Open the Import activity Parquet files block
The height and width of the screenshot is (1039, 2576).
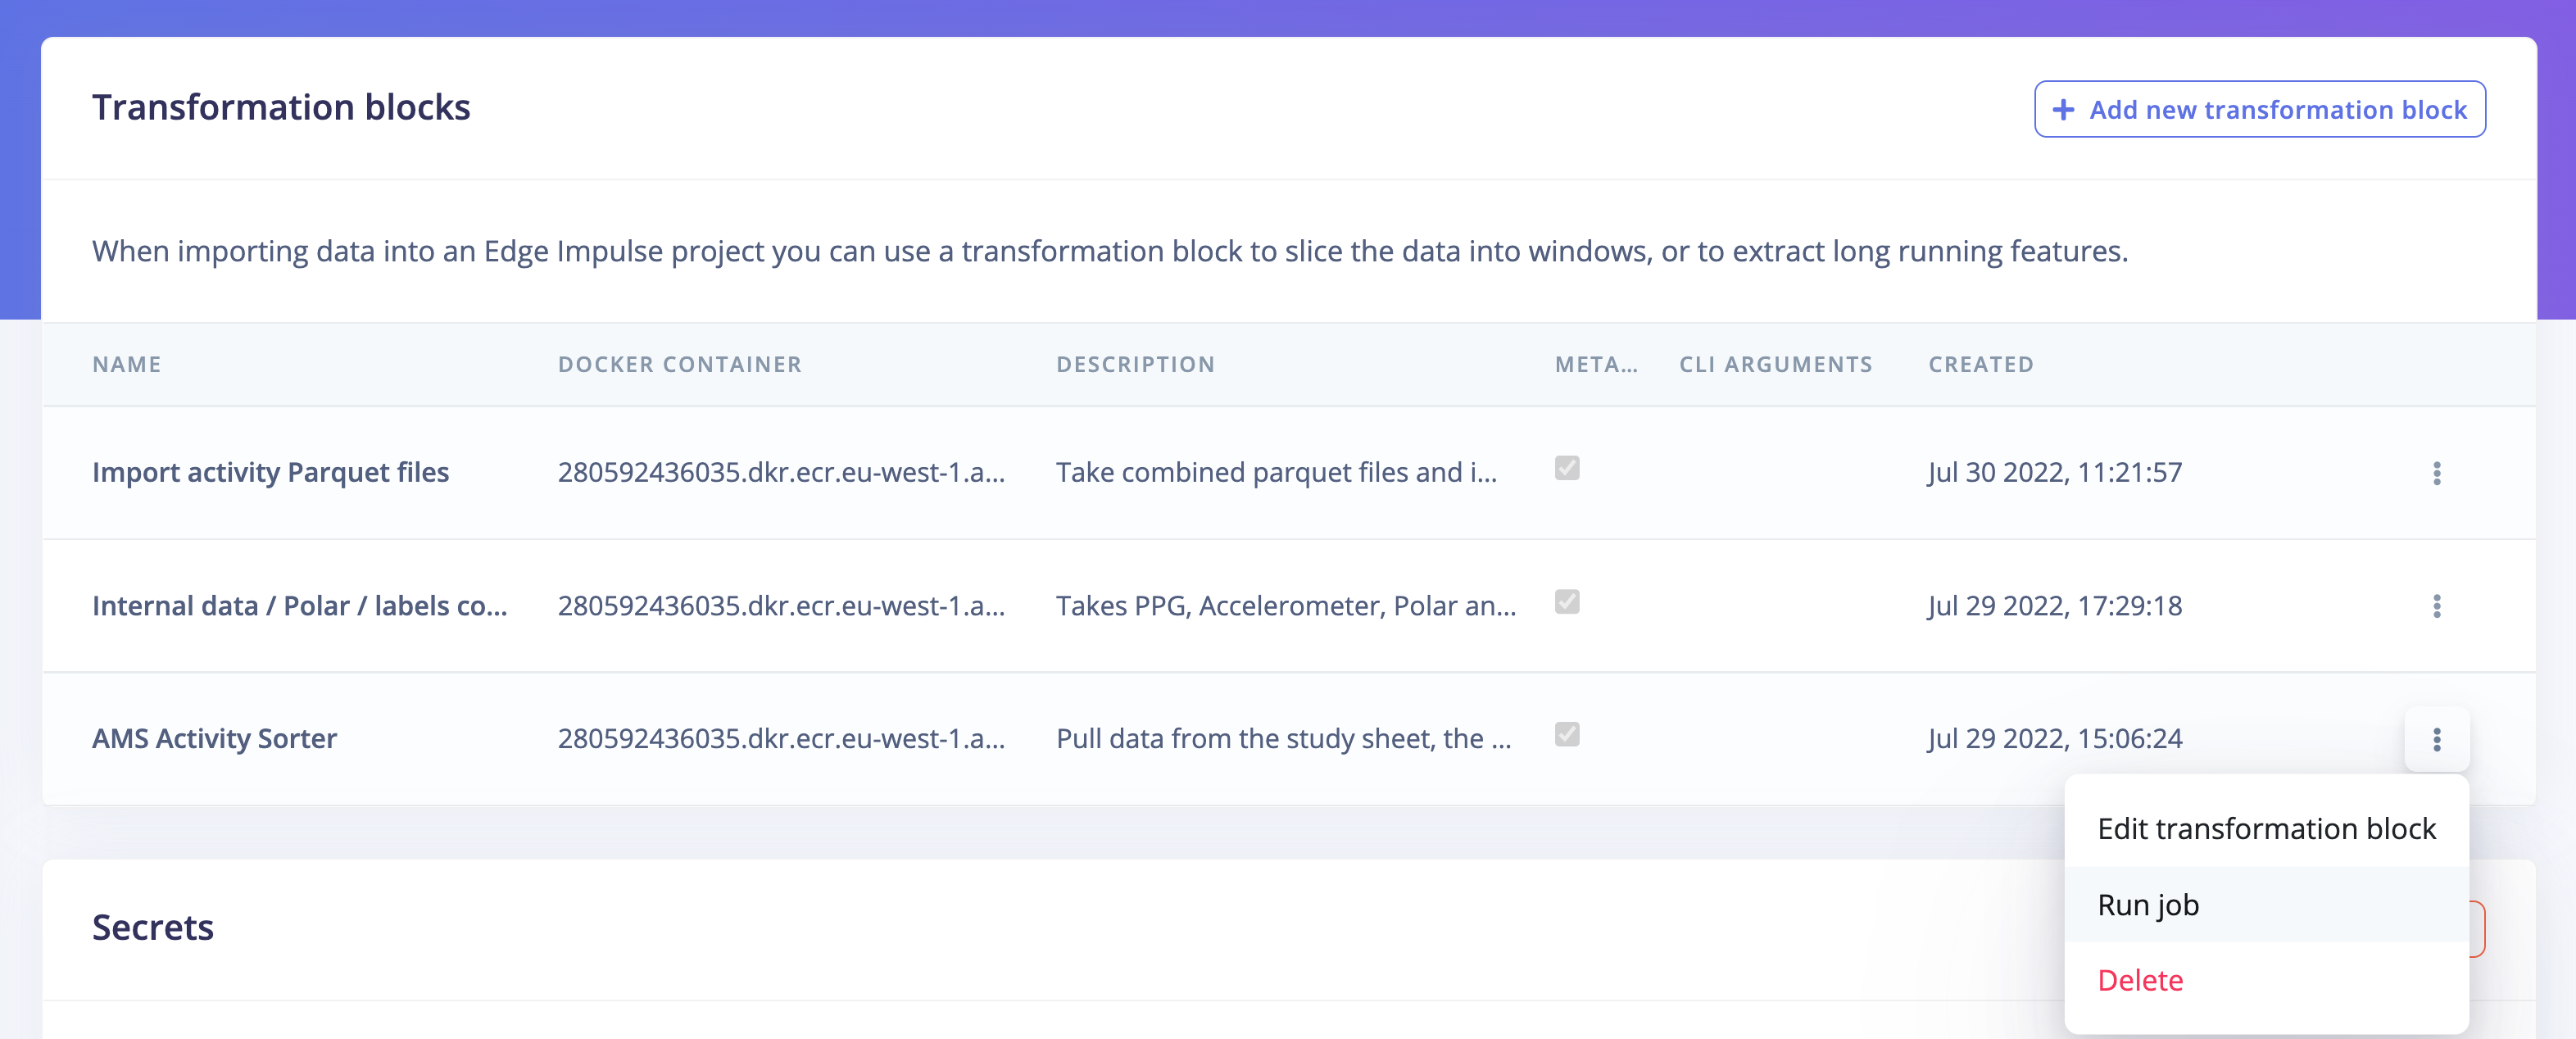tap(270, 473)
